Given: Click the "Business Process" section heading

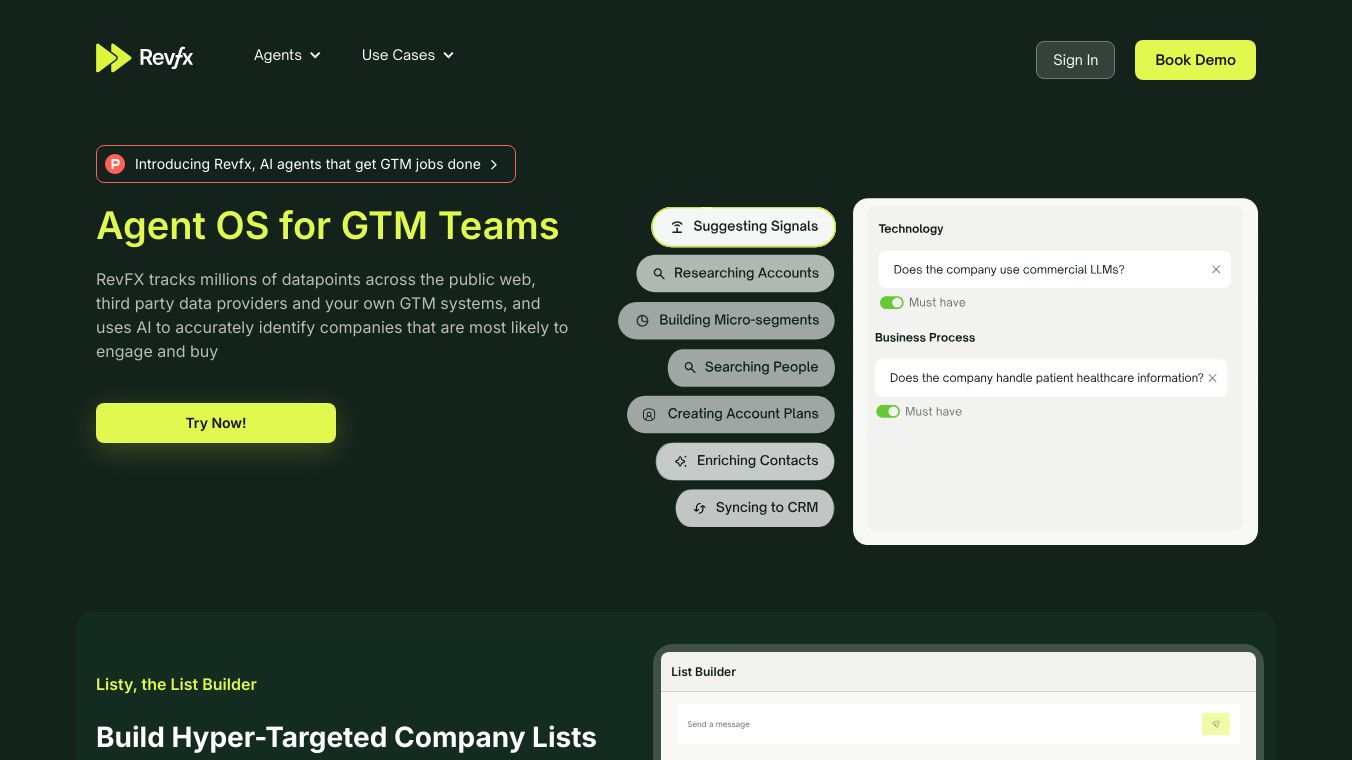Looking at the screenshot, I should click(925, 338).
